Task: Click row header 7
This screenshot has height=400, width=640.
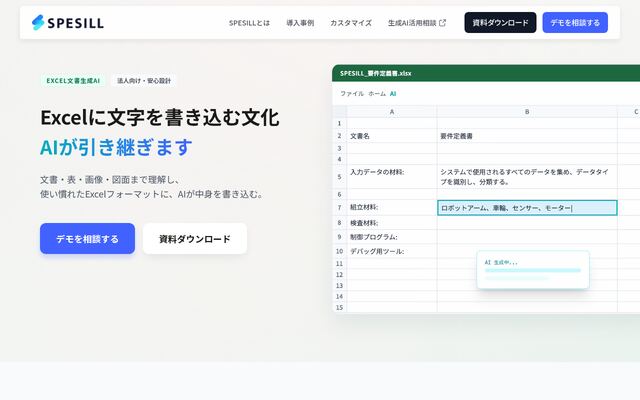Action: point(339,207)
